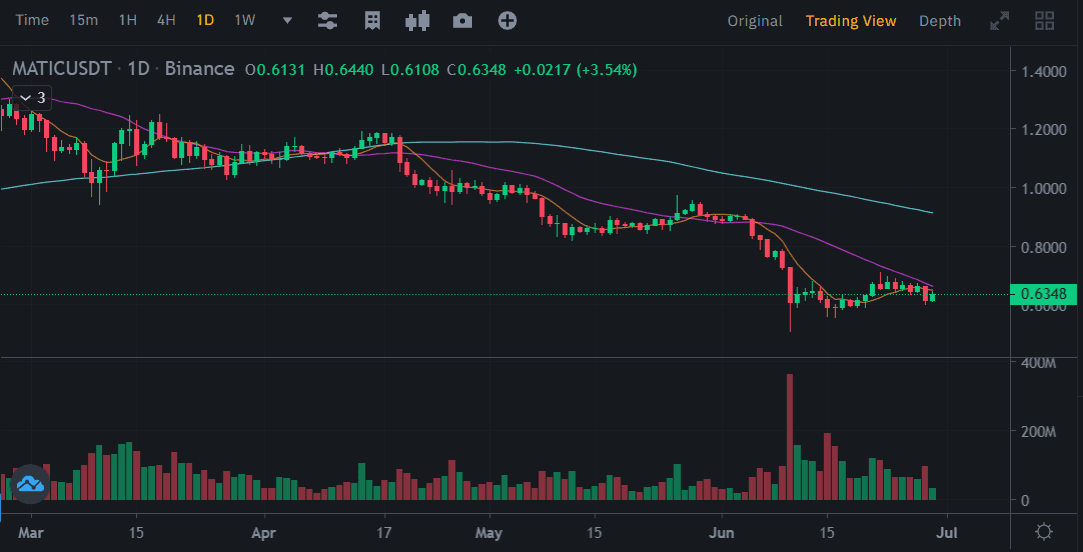The width and height of the screenshot is (1083, 552).
Task: Select the 1W interval button
Action: pyautogui.click(x=244, y=20)
